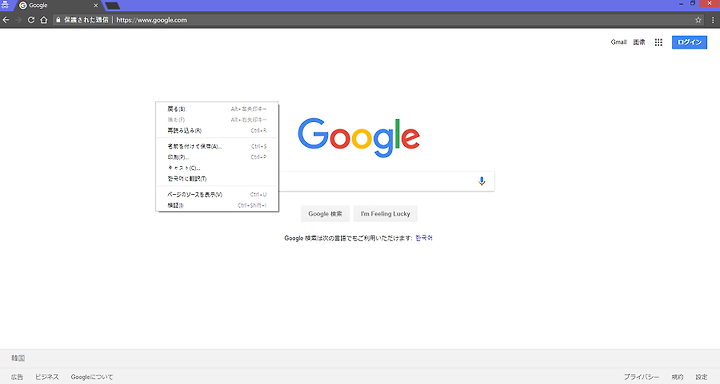720x384 pixels.
Task: Choose 検証(I) inspect menu entry
Action: coord(217,205)
